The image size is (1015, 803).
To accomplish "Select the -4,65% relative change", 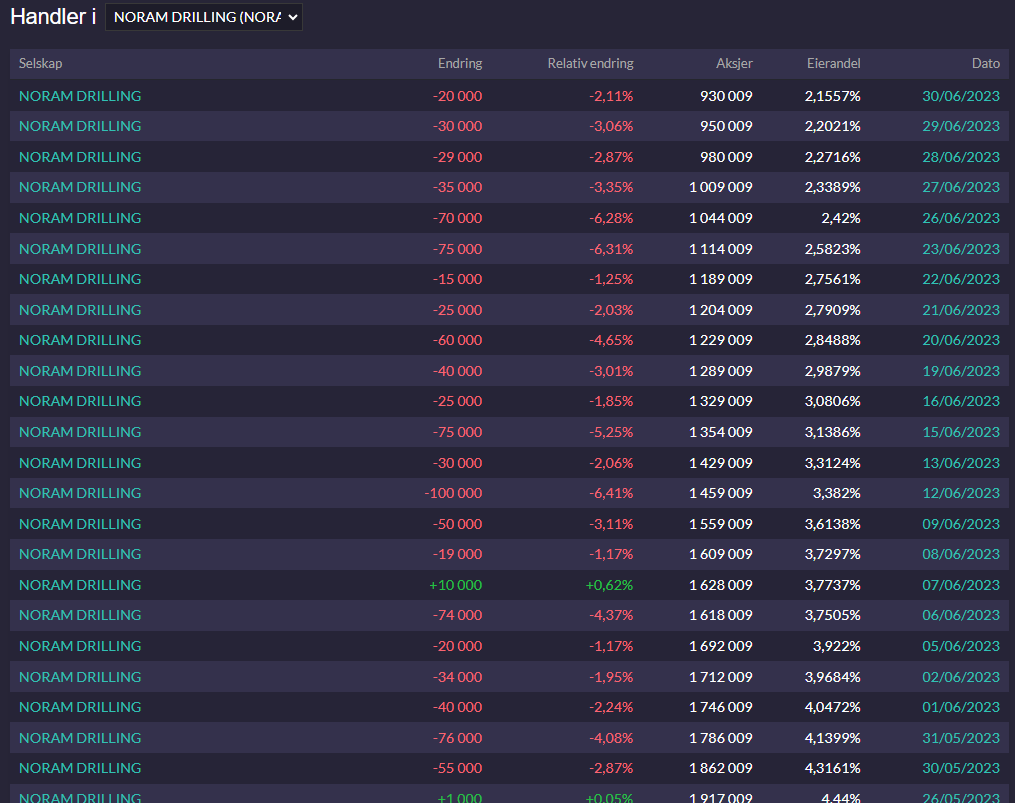I will coord(611,341).
